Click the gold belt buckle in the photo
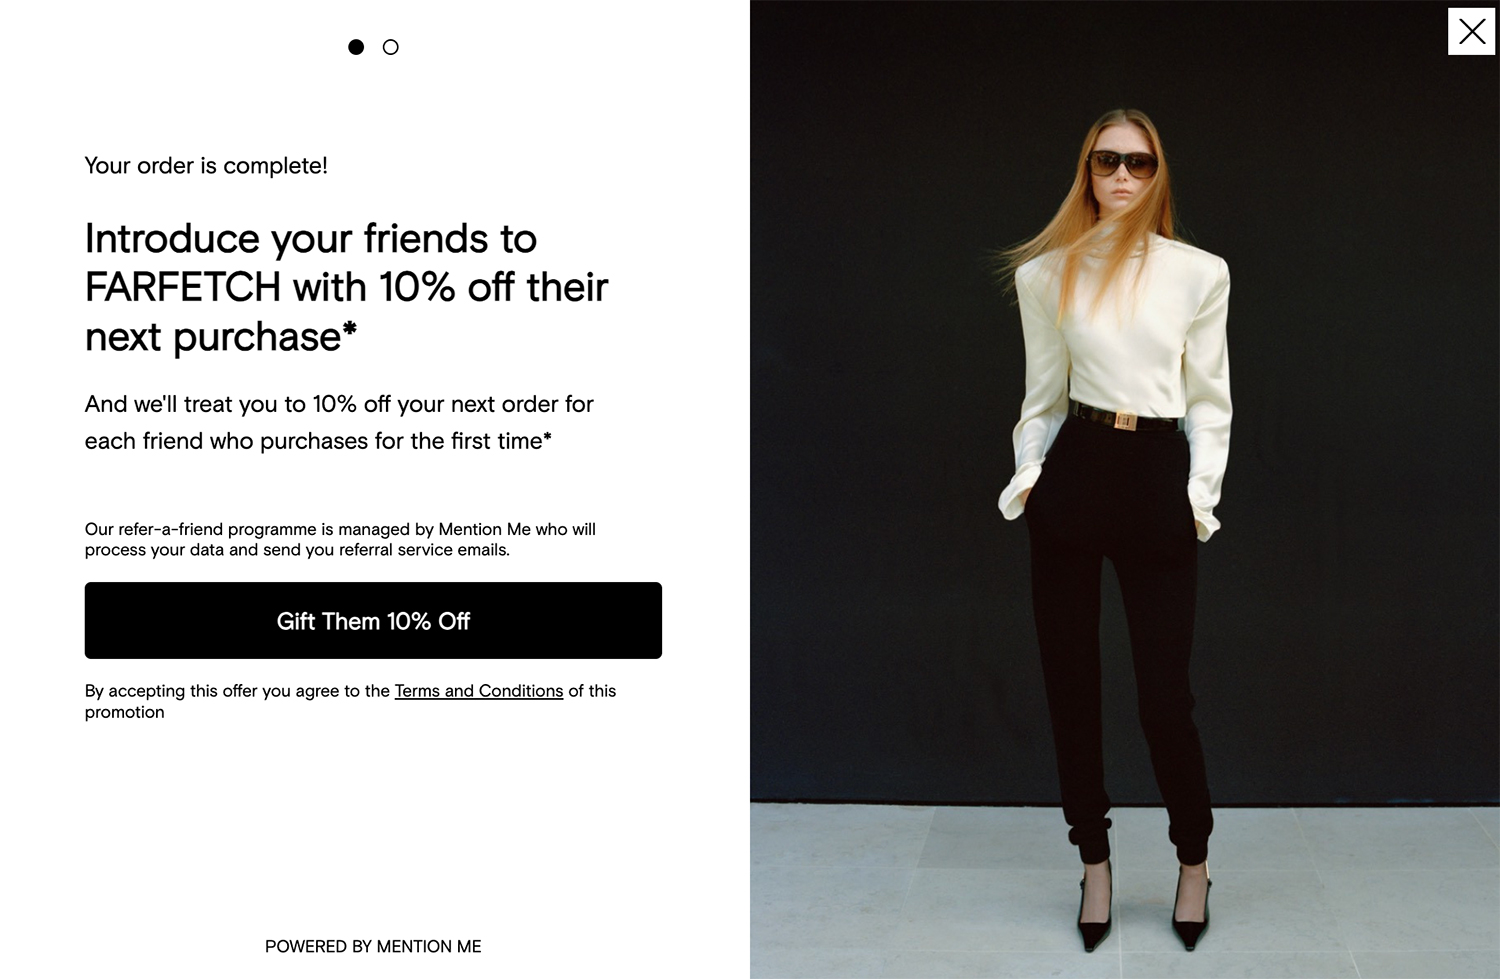This screenshot has width=1500, height=979. point(1125,421)
